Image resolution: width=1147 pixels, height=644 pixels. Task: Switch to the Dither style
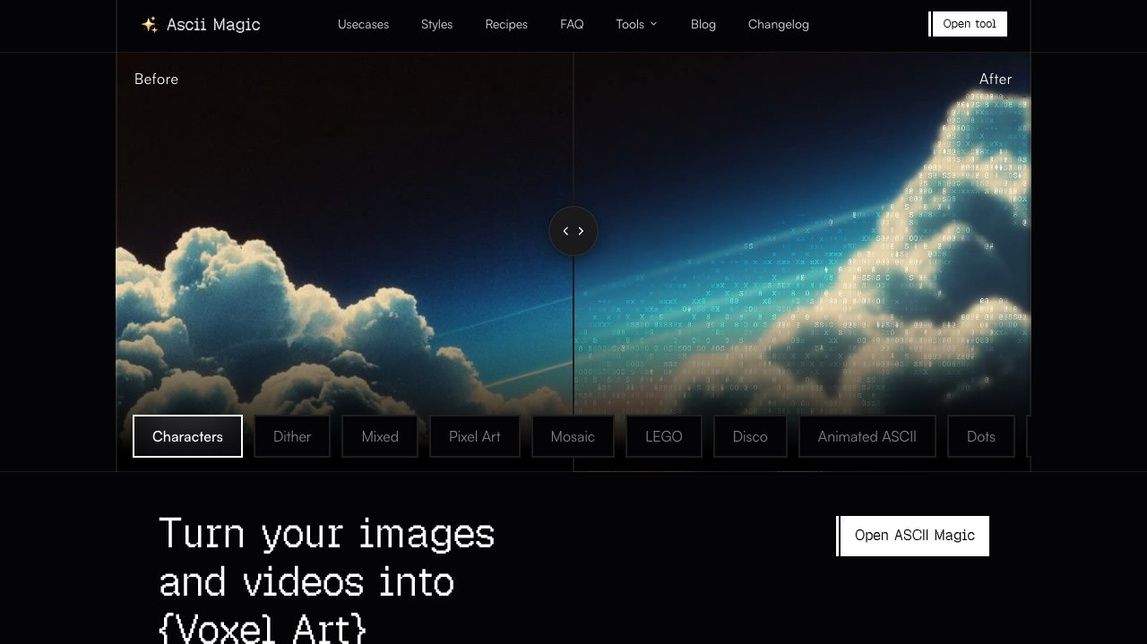pyautogui.click(x=292, y=436)
